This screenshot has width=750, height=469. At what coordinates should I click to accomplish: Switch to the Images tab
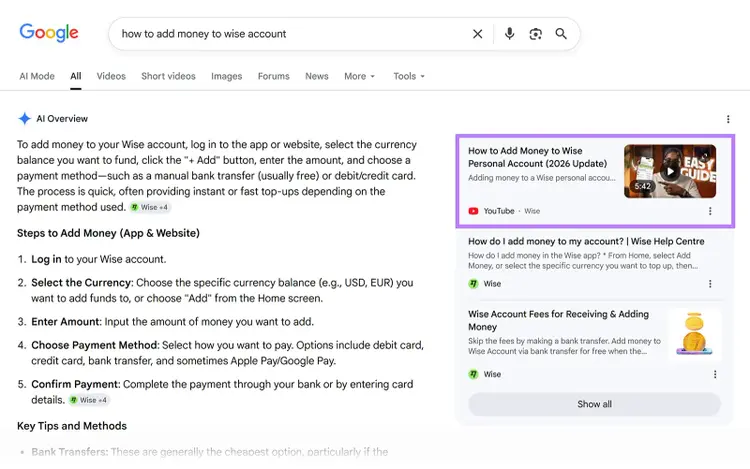[227, 76]
